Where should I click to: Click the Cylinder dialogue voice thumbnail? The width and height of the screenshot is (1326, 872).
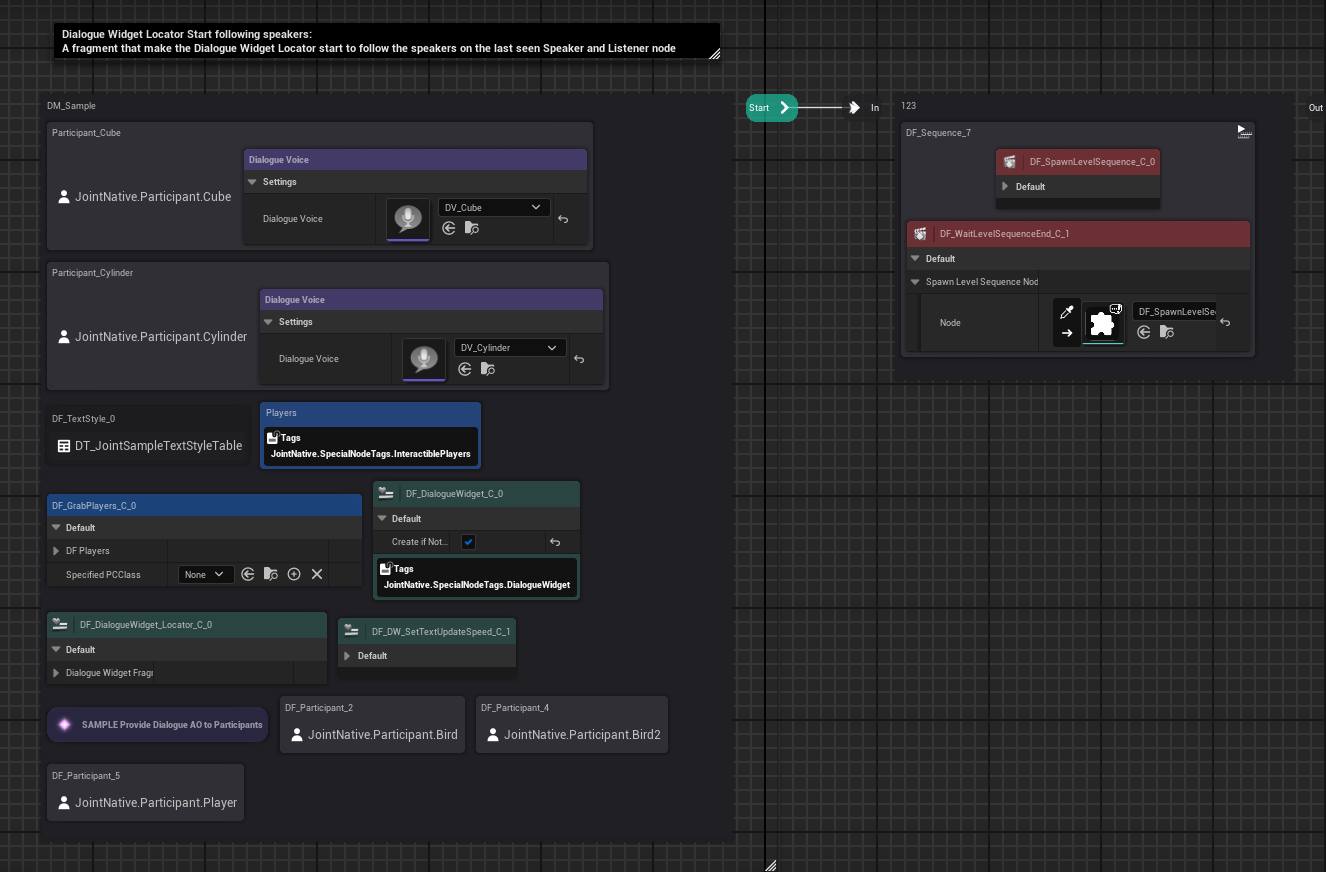424,359
